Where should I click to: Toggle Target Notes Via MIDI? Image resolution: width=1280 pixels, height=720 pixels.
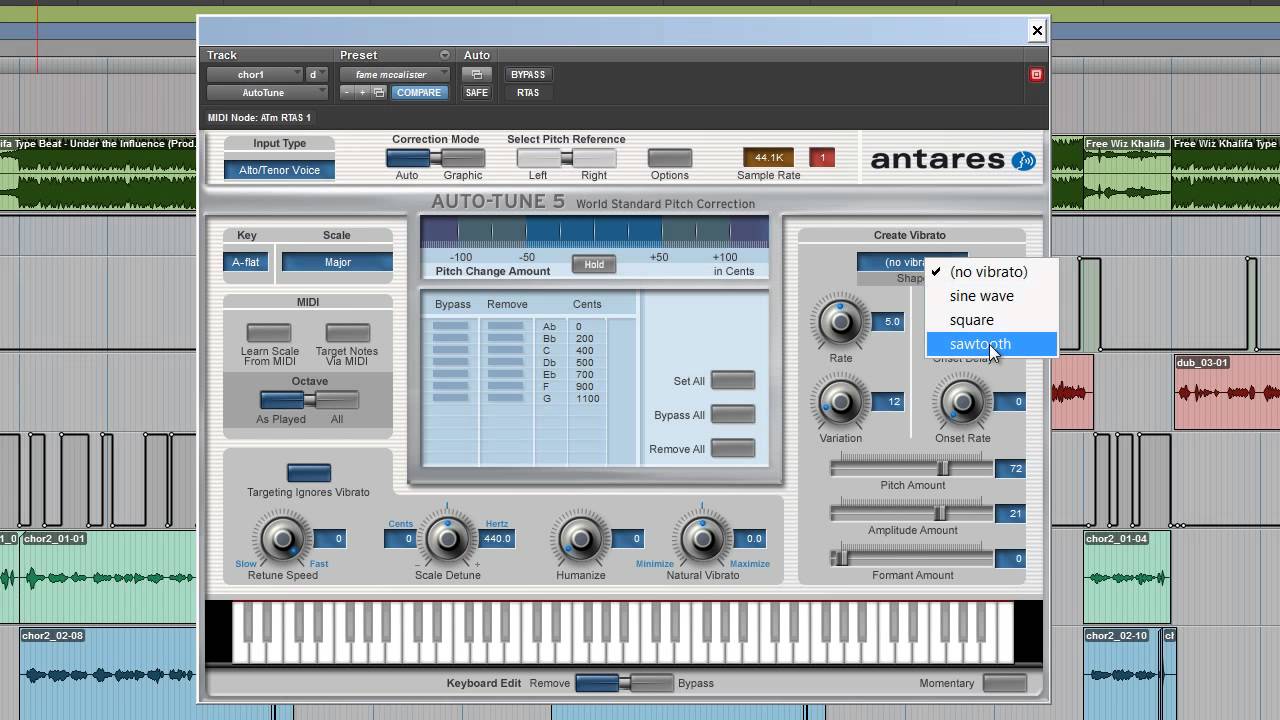coord(347,332)
